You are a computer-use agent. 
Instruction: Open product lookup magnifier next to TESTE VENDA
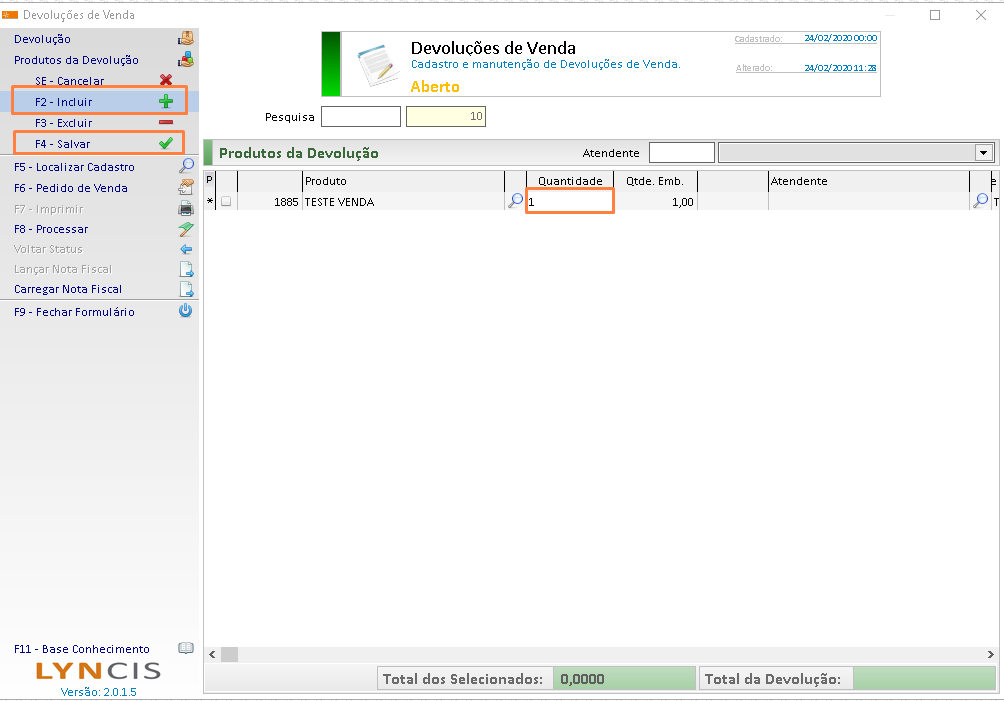point(516,201)
